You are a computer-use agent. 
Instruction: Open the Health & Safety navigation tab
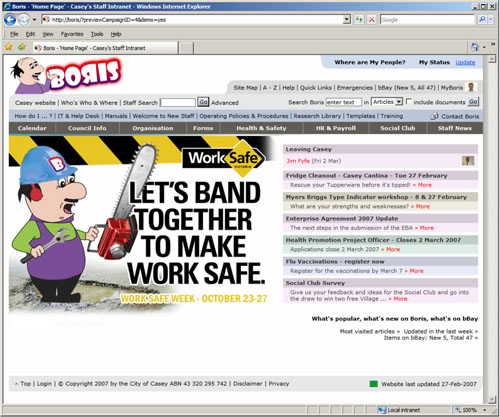pos(261,128)
